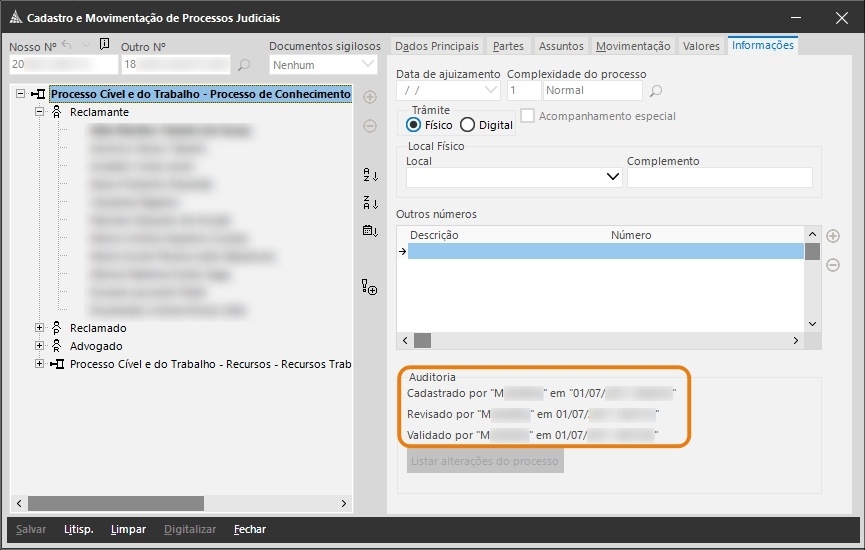Click the sort by date calendar icon
This screenshot has height=550, width=865.
click(x=370, y=231)
